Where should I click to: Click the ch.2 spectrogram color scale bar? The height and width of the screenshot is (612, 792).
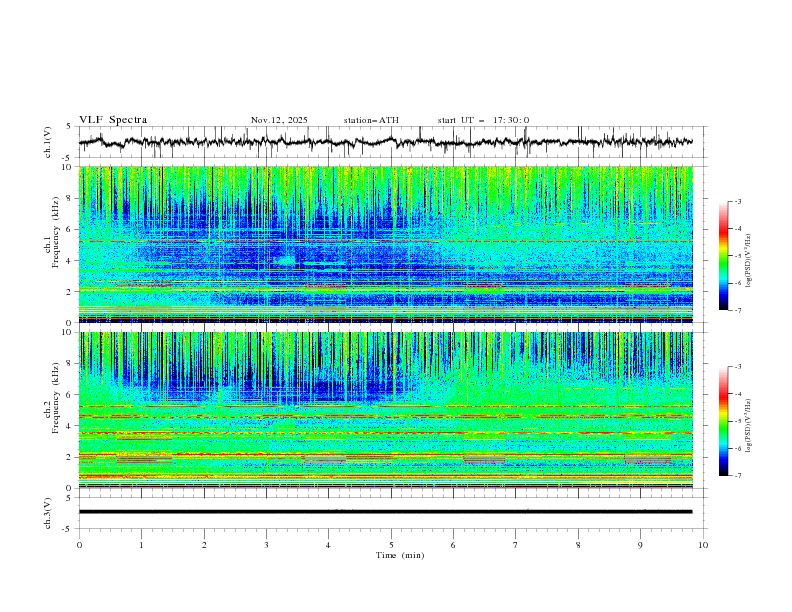tap(723, 421)
